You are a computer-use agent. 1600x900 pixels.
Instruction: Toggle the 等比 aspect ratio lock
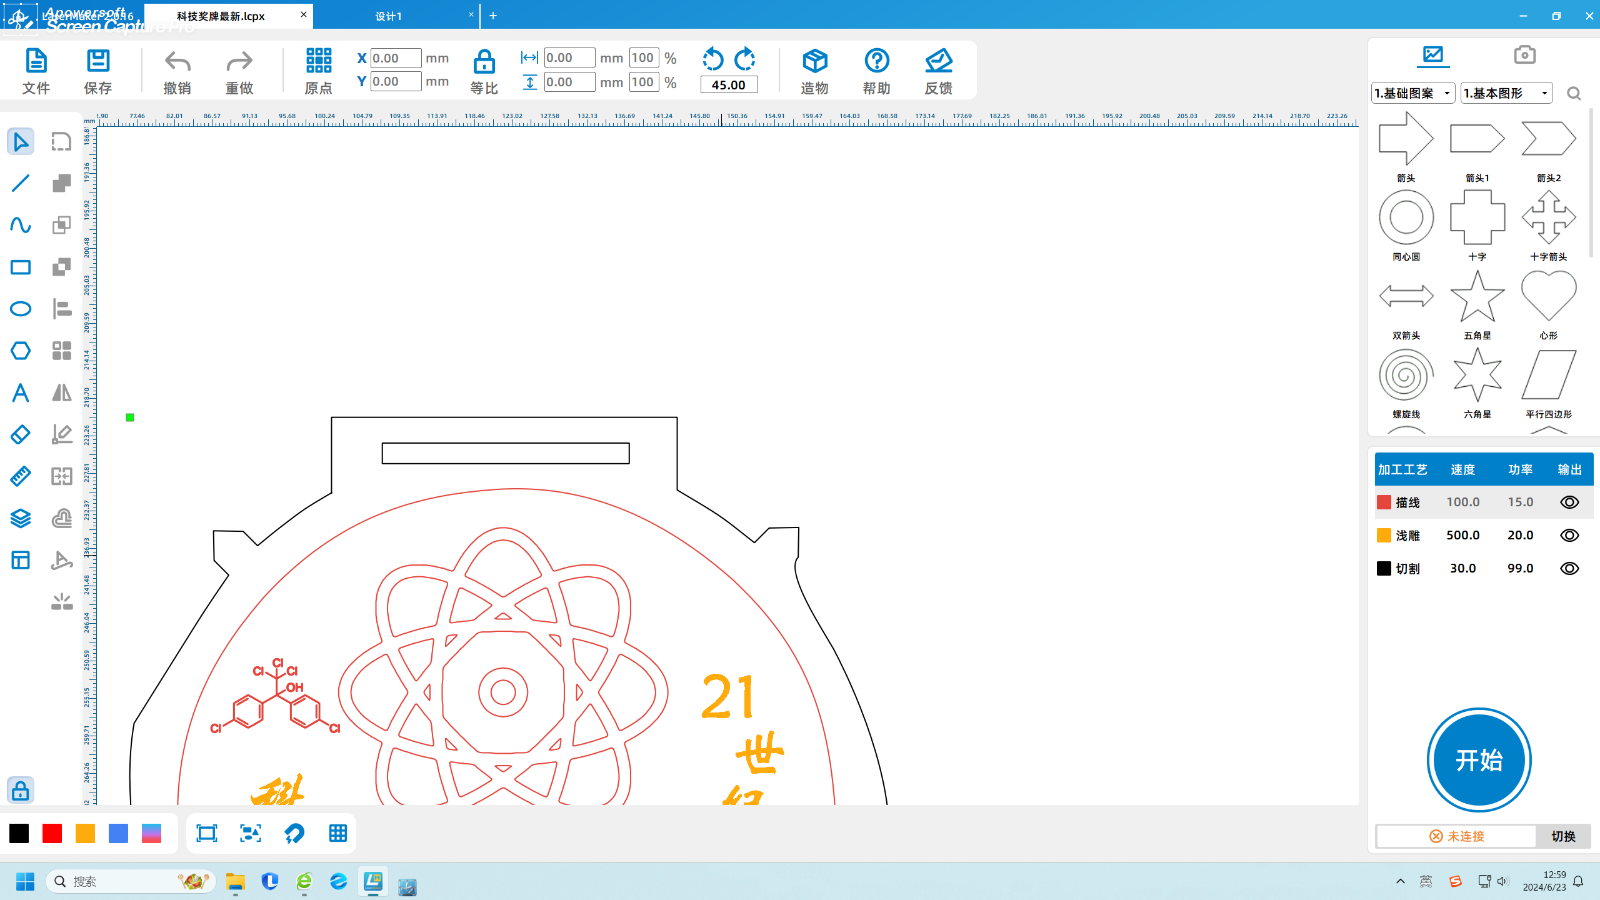point(484,62)
